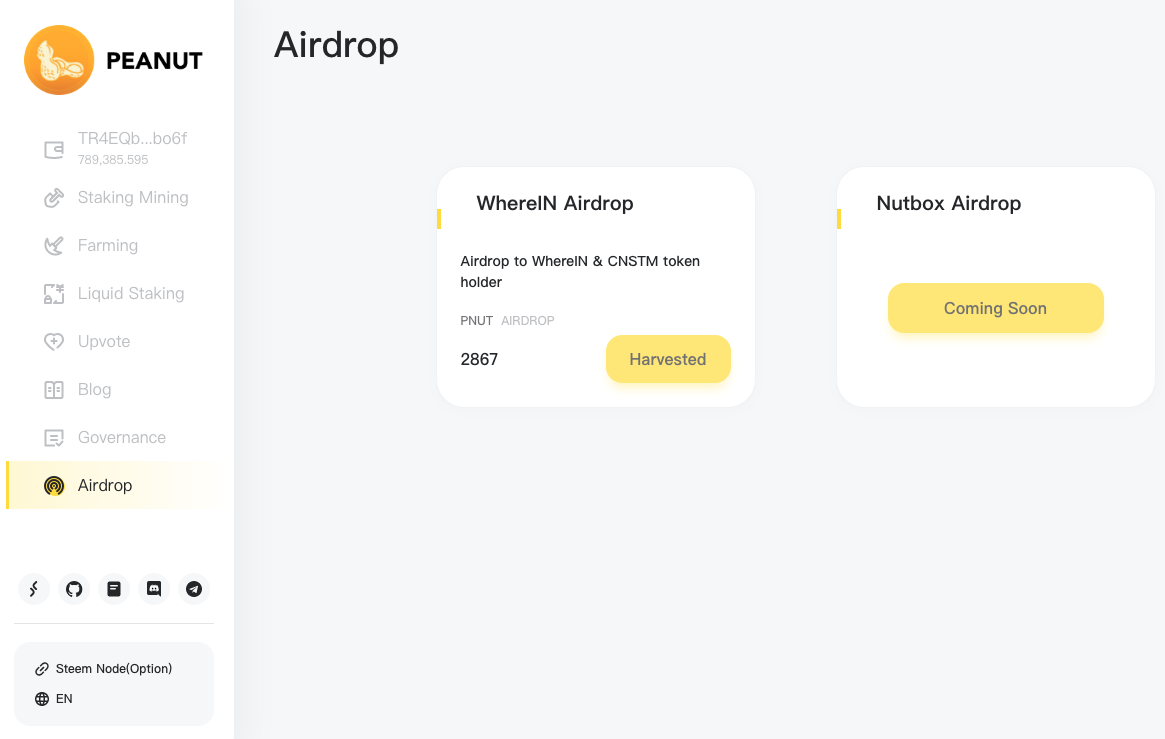Select the WhereIN Airdrop card title
The width and height of the screenshot is (1165, 739).
[x=555, y=204]
